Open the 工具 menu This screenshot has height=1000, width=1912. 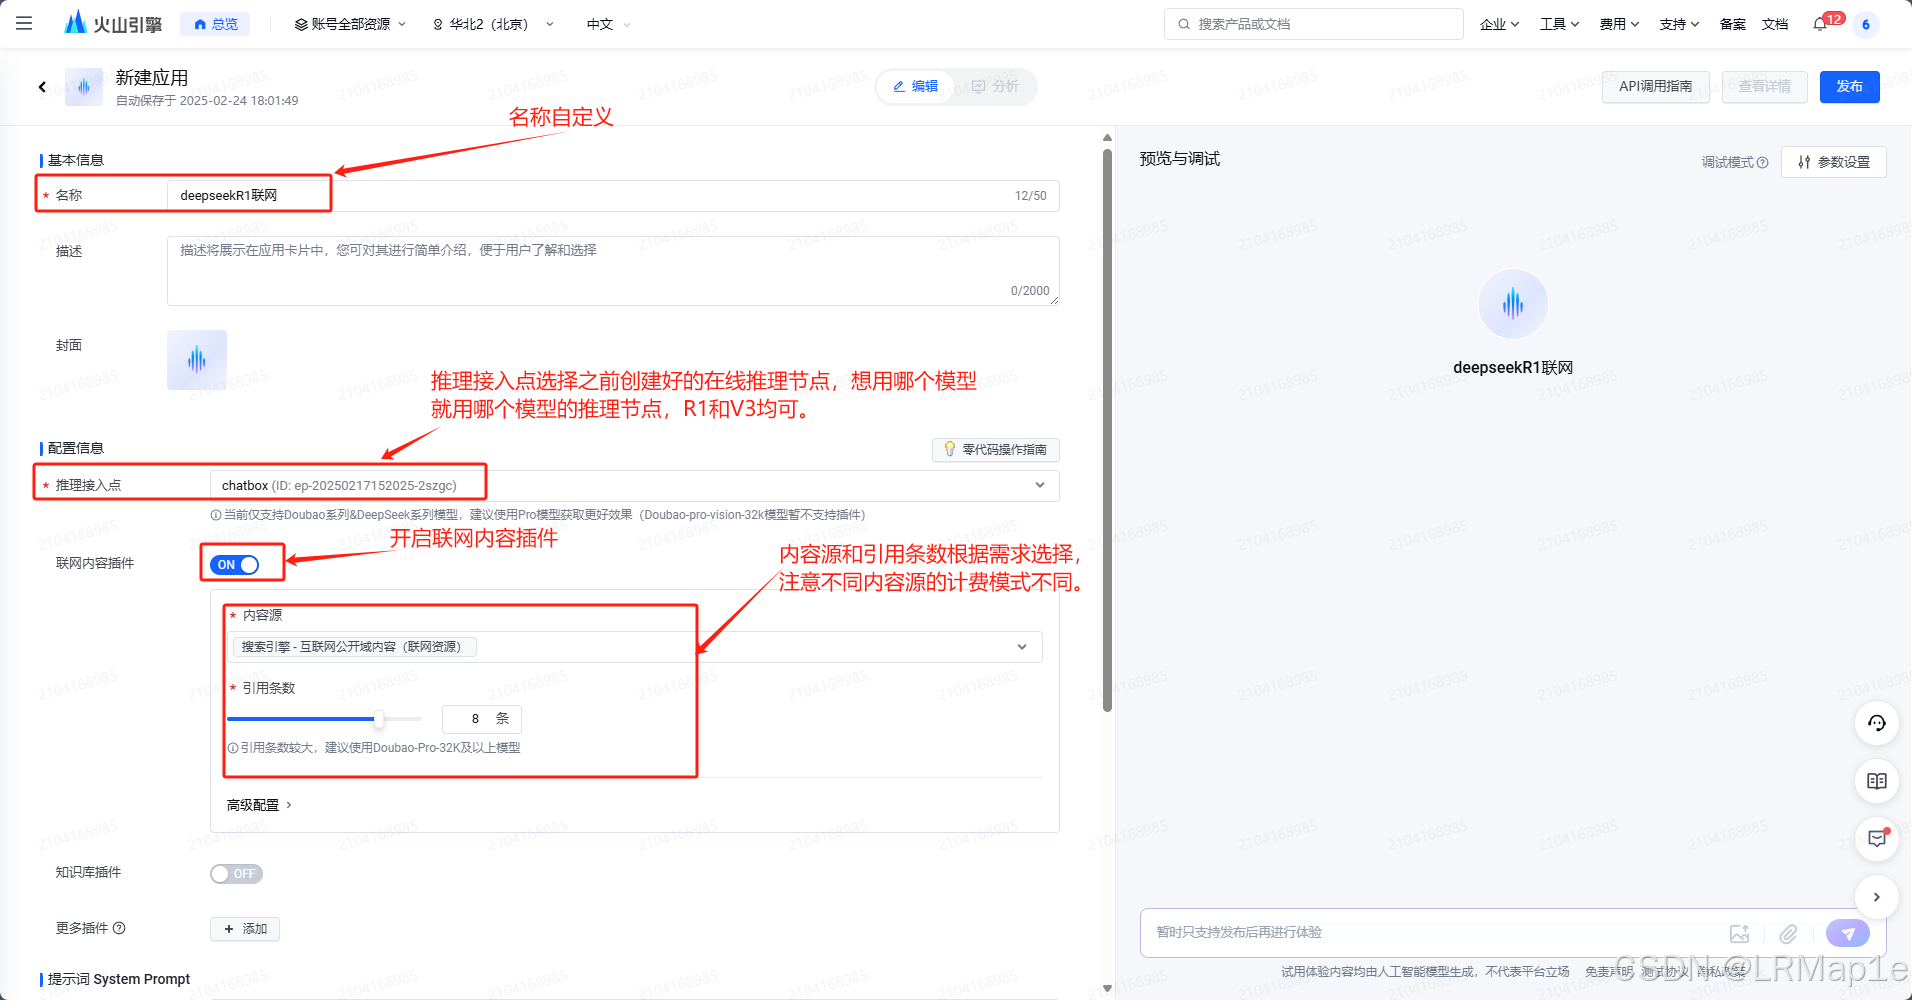coord(1559,24)
